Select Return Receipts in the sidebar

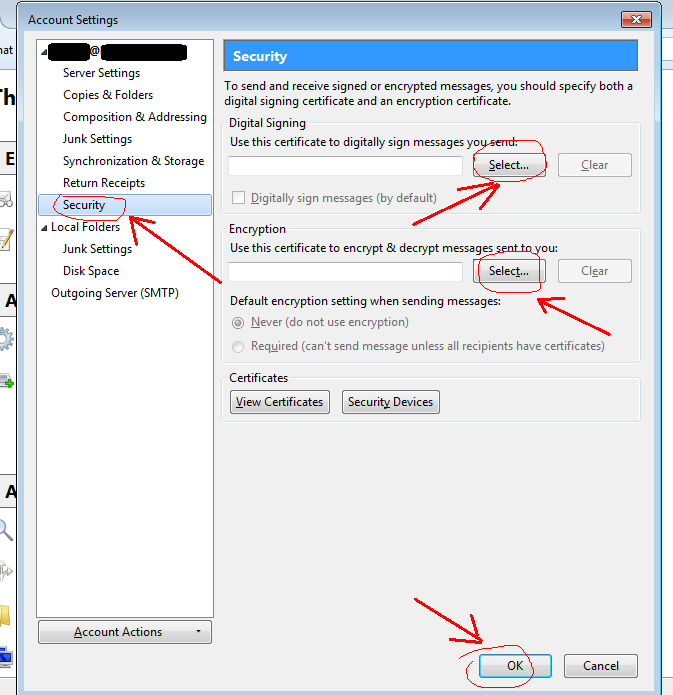104,183
